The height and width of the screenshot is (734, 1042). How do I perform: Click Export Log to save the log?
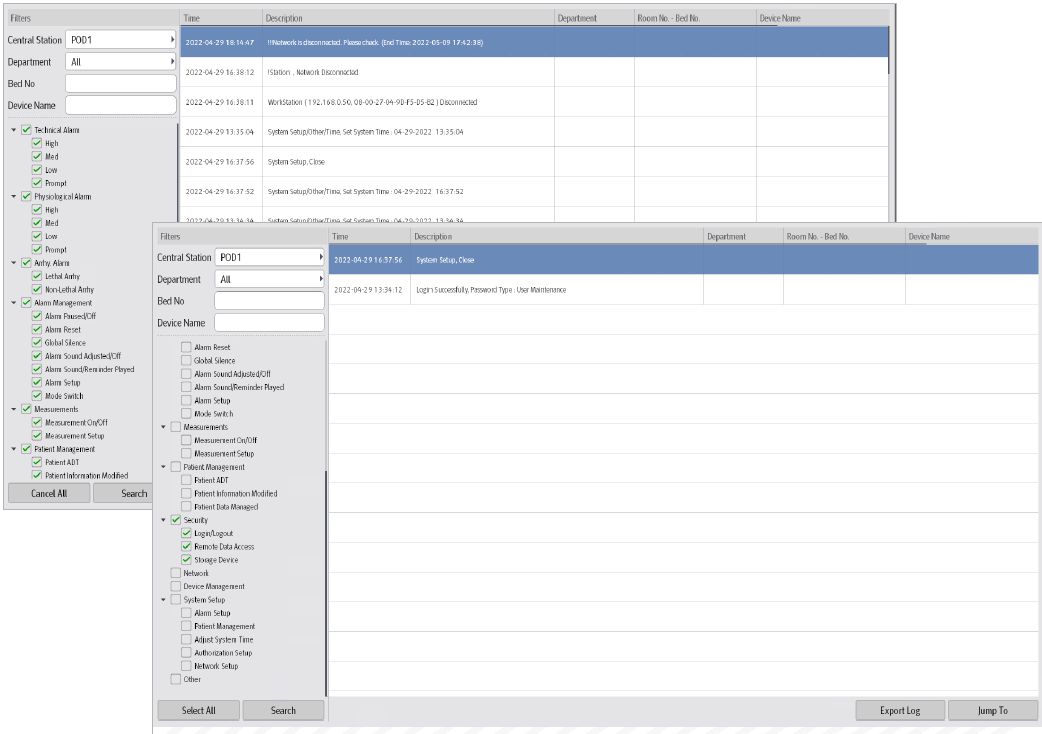tap(899, 710)
